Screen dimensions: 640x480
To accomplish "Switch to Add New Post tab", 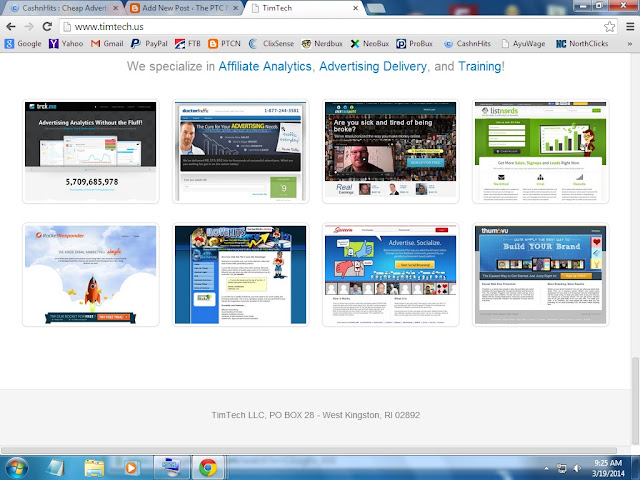I will click(x=182, y=8).
